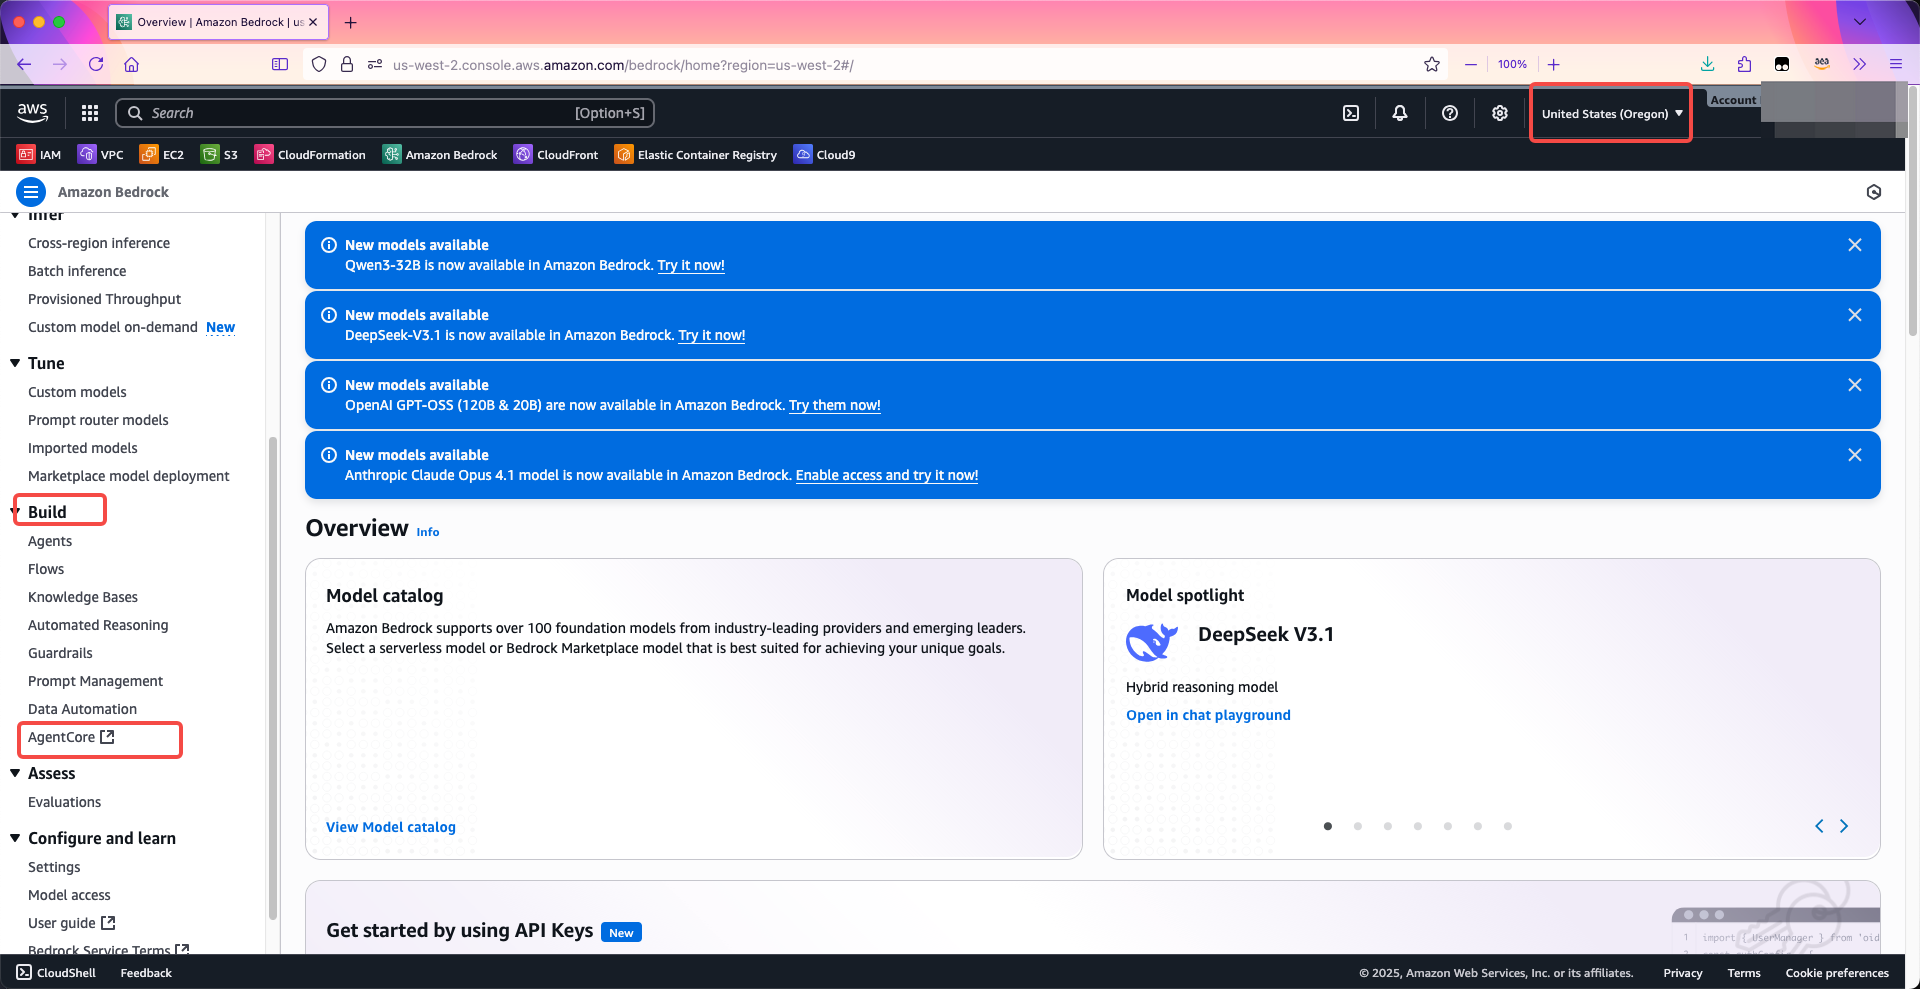The width and height of the screenshot is (1920, 989).
Task: Collapse the Tune section in sidebar
Action: tap(16, 363)
